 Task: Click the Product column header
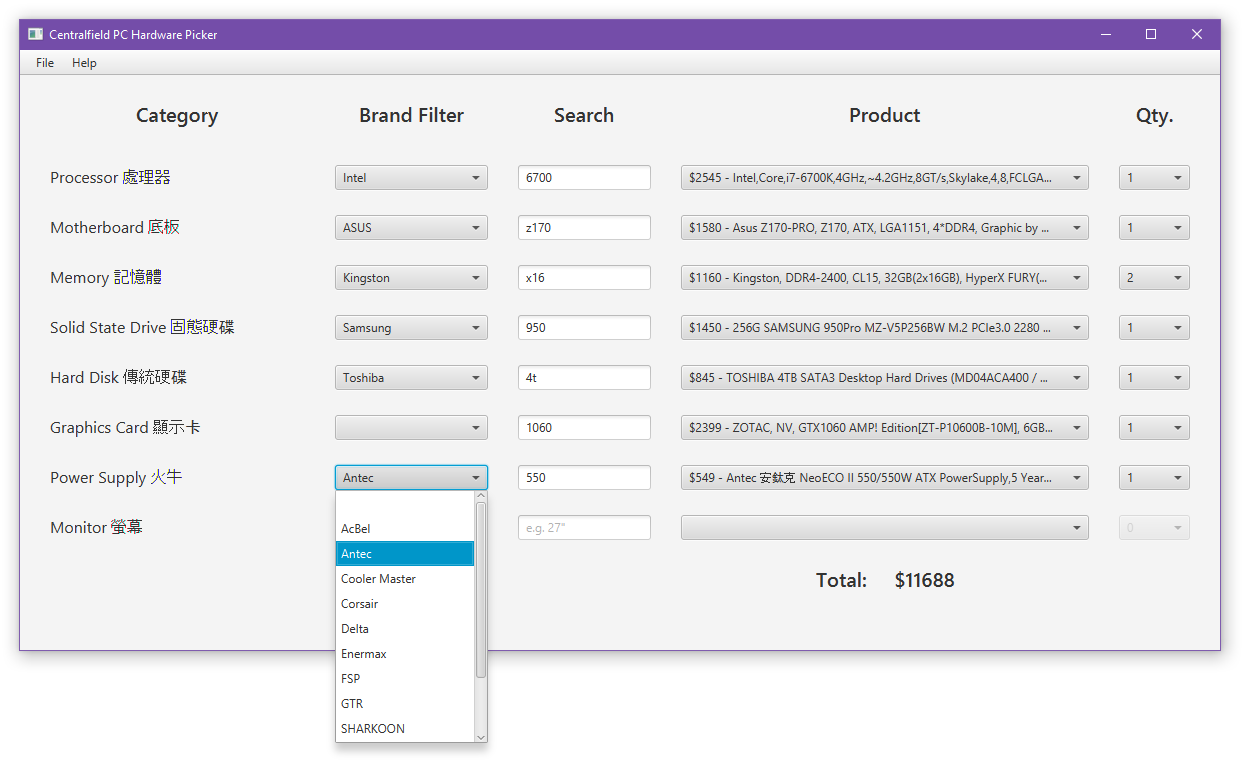coord(885,115)
